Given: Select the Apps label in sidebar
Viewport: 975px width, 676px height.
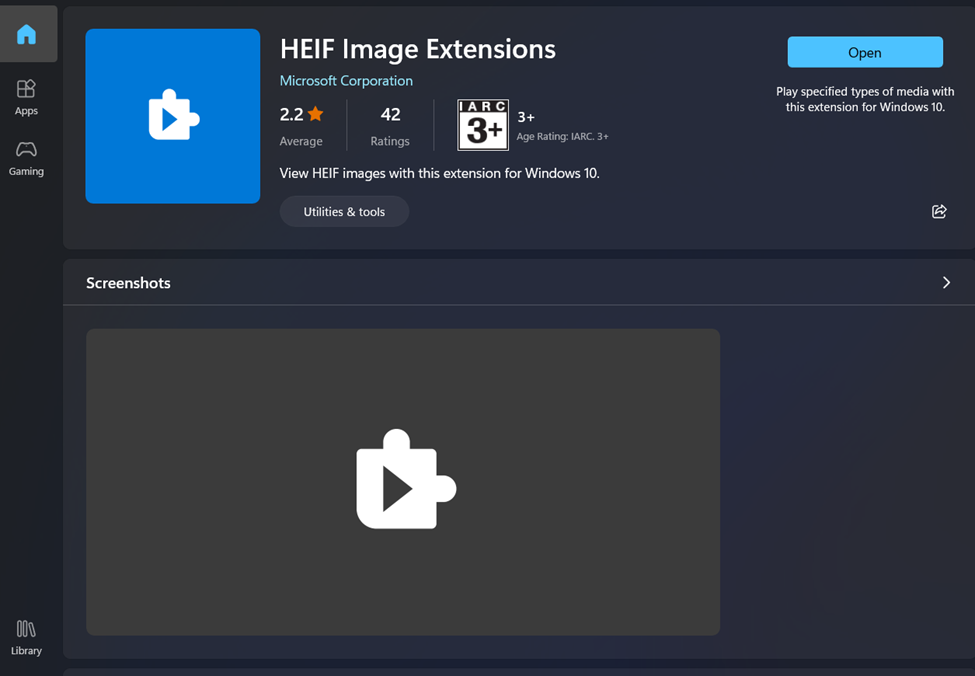Looking at the screenshot, I should tap(26, 111).
